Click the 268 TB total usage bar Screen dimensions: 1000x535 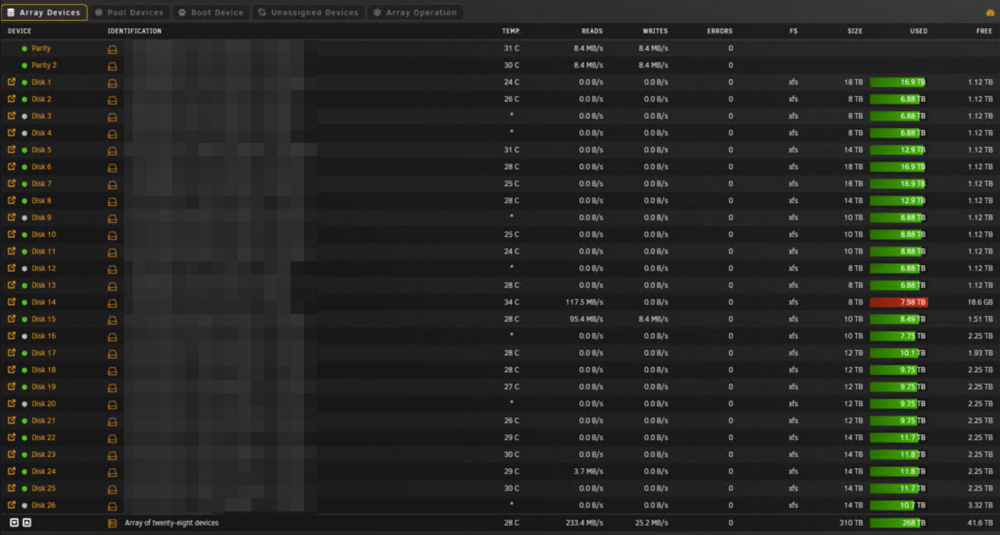click(x=899, y=523)
